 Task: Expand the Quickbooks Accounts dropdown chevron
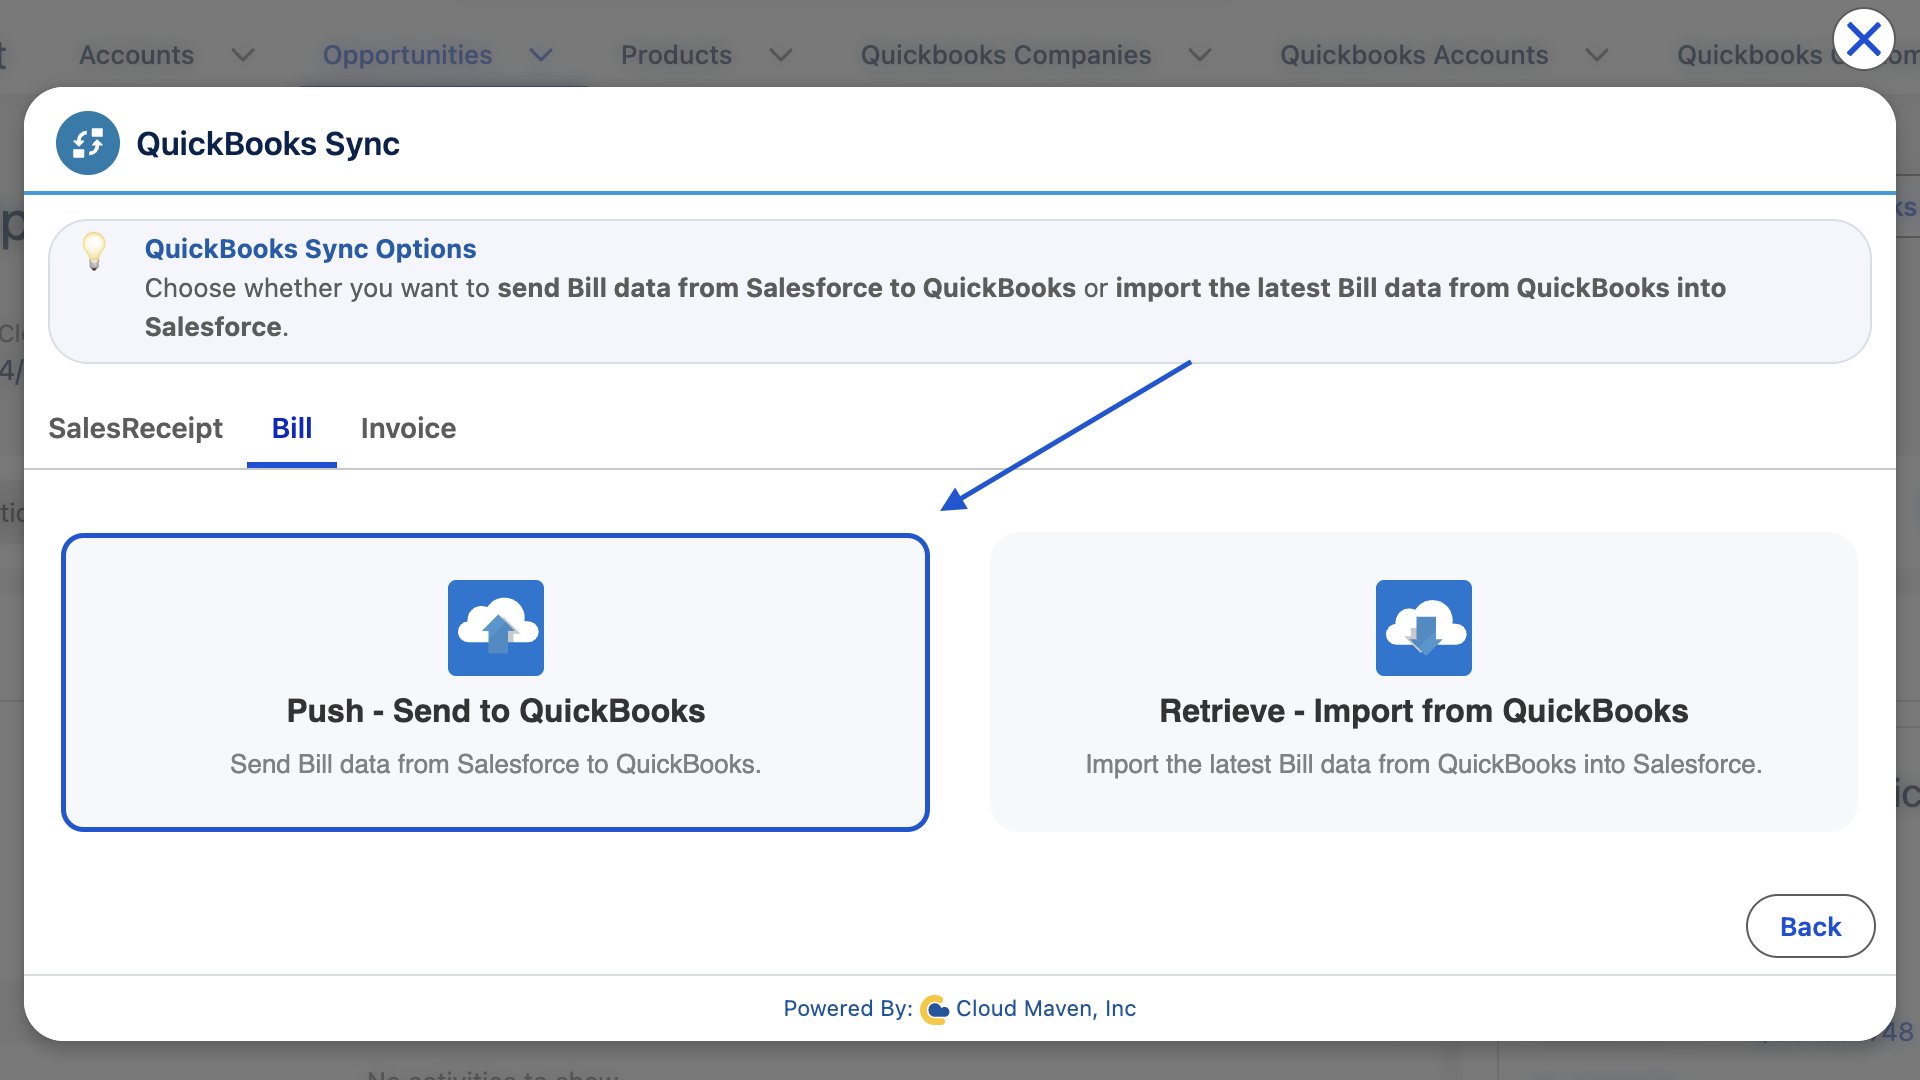1597,55
